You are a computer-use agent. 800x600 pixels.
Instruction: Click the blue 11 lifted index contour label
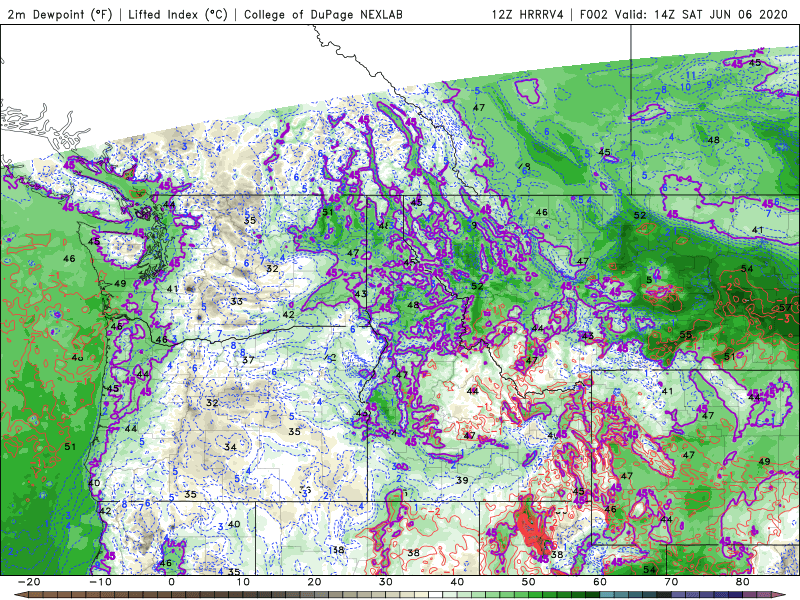point(690,75)
